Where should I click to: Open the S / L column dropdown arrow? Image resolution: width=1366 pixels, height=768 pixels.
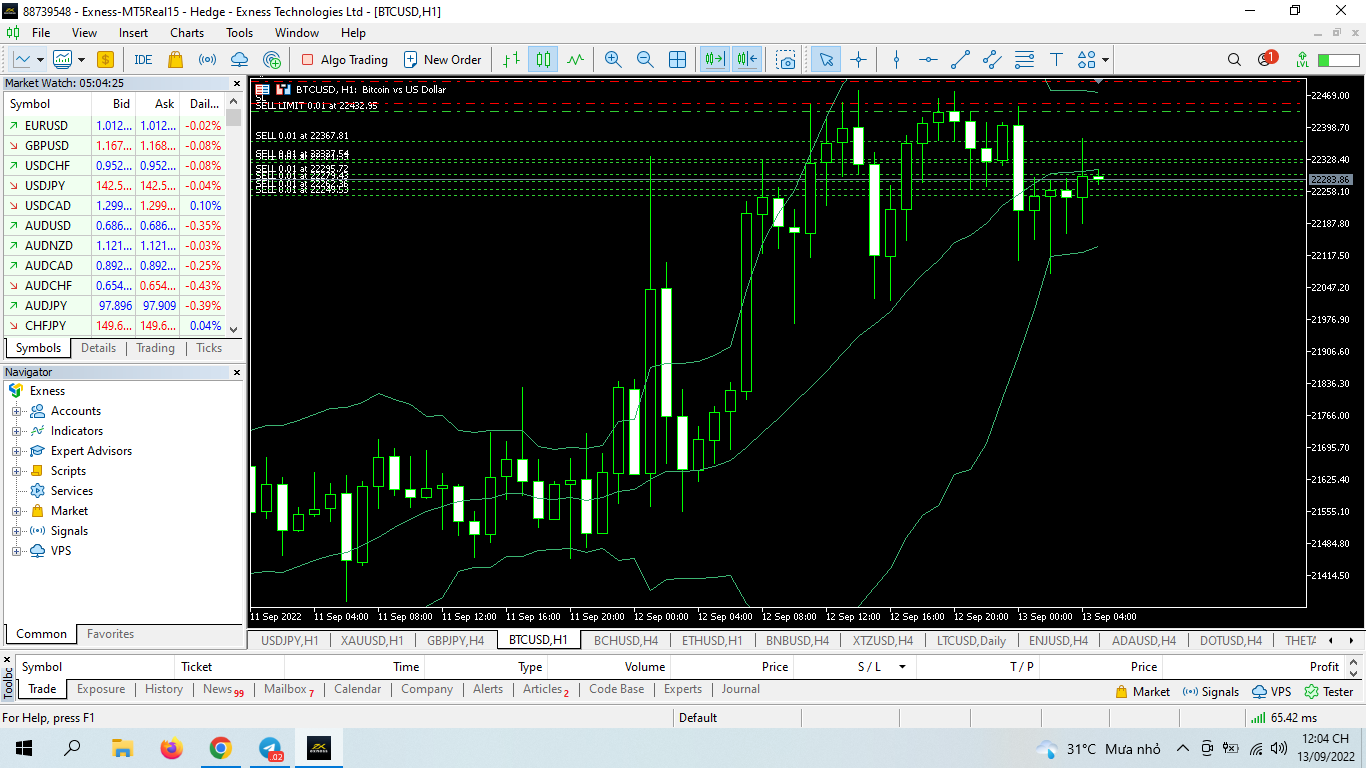(x=902, y=667)
